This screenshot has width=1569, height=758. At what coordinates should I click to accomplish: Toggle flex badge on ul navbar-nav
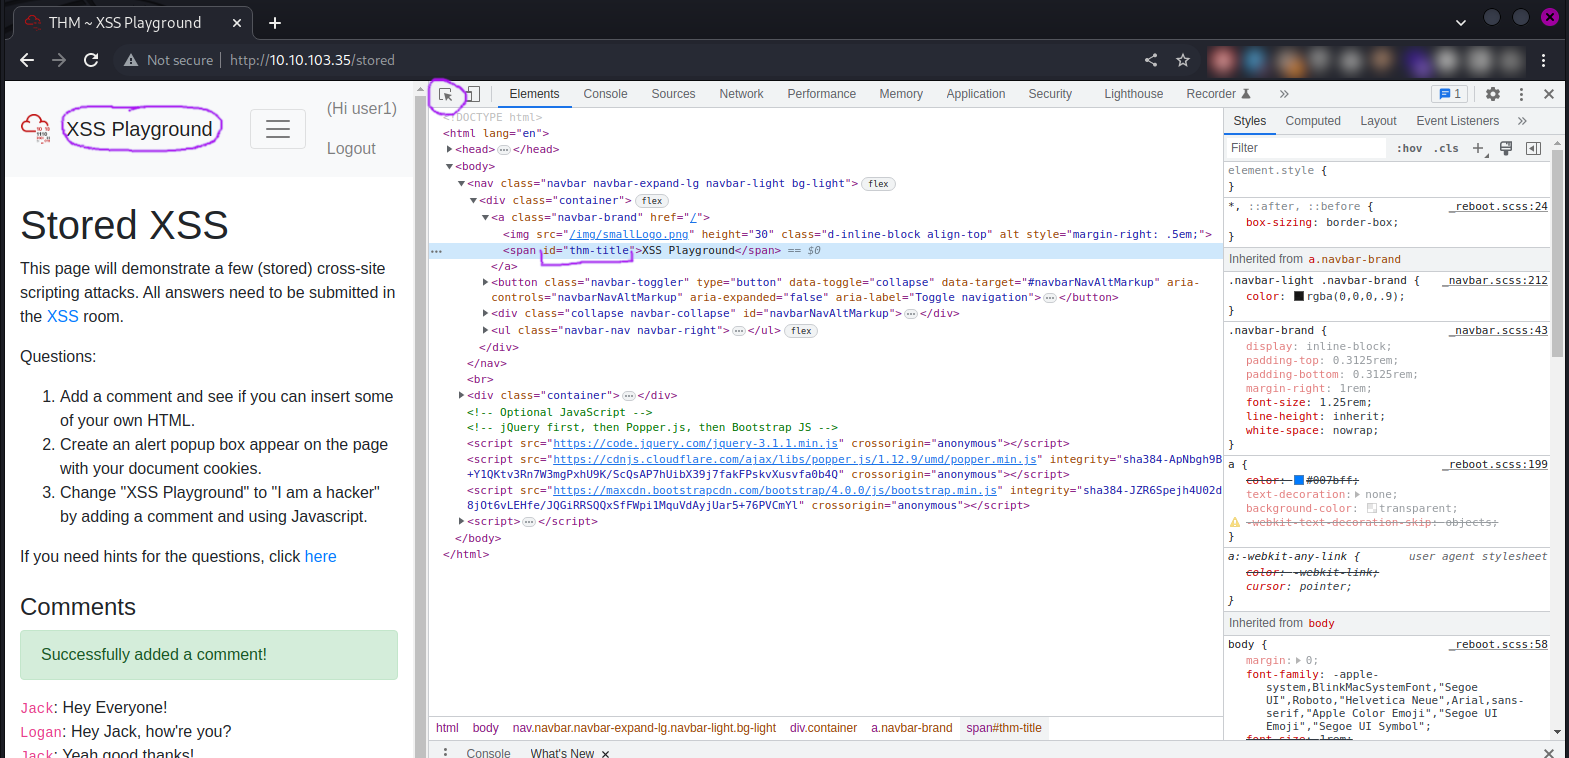click(x=801, y=331)
